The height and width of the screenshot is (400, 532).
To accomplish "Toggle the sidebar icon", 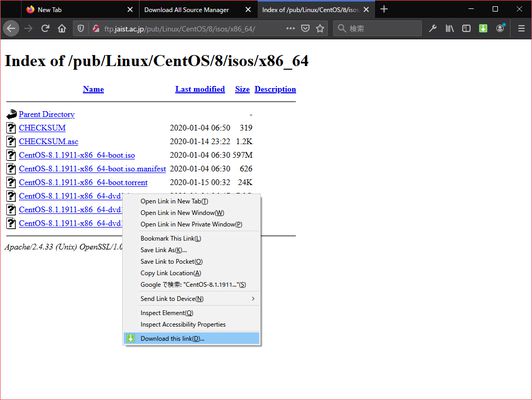I will click(x=466, y=28).
